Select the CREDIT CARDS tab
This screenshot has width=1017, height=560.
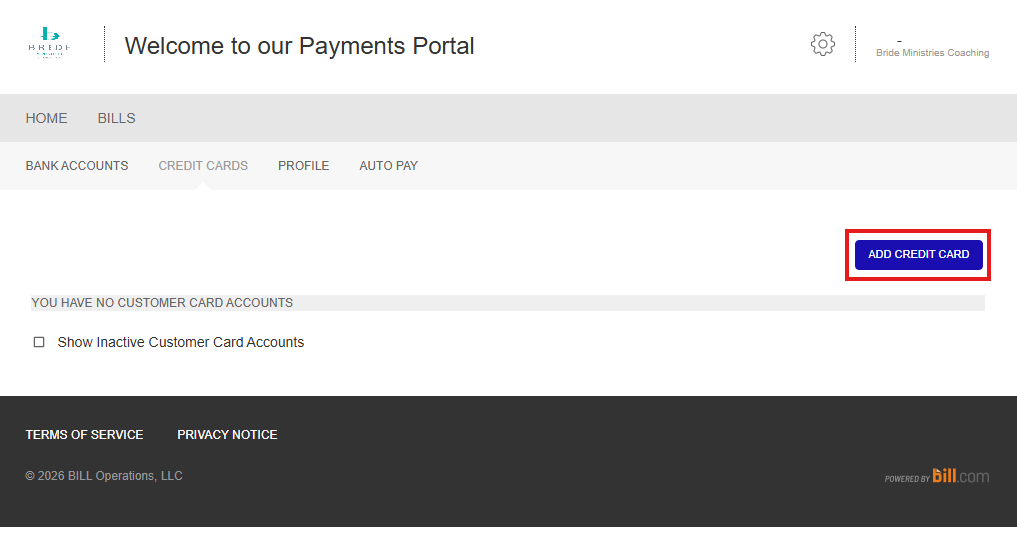[x=203, y=166]
